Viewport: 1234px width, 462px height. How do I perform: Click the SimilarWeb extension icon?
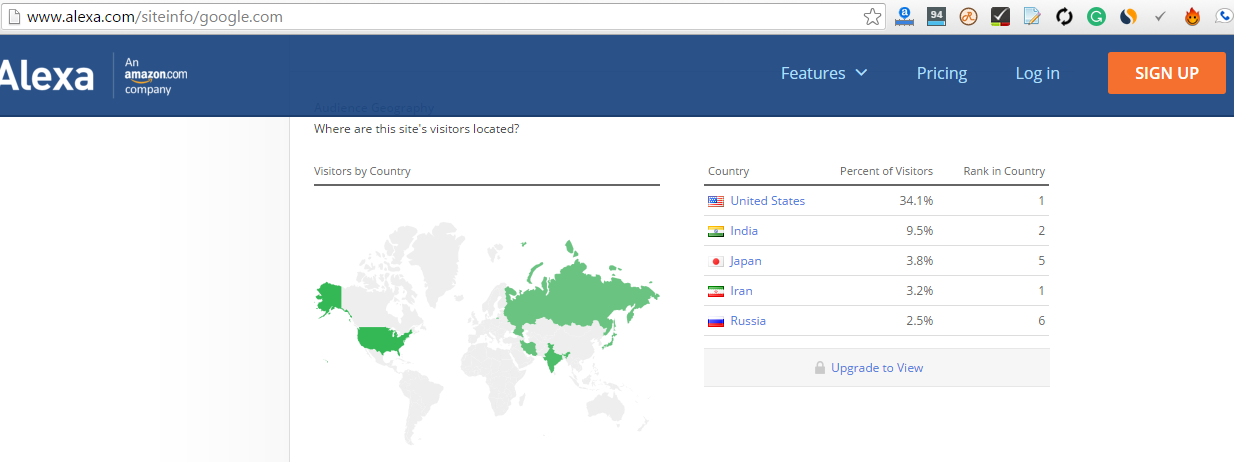tap(1128, 16)
